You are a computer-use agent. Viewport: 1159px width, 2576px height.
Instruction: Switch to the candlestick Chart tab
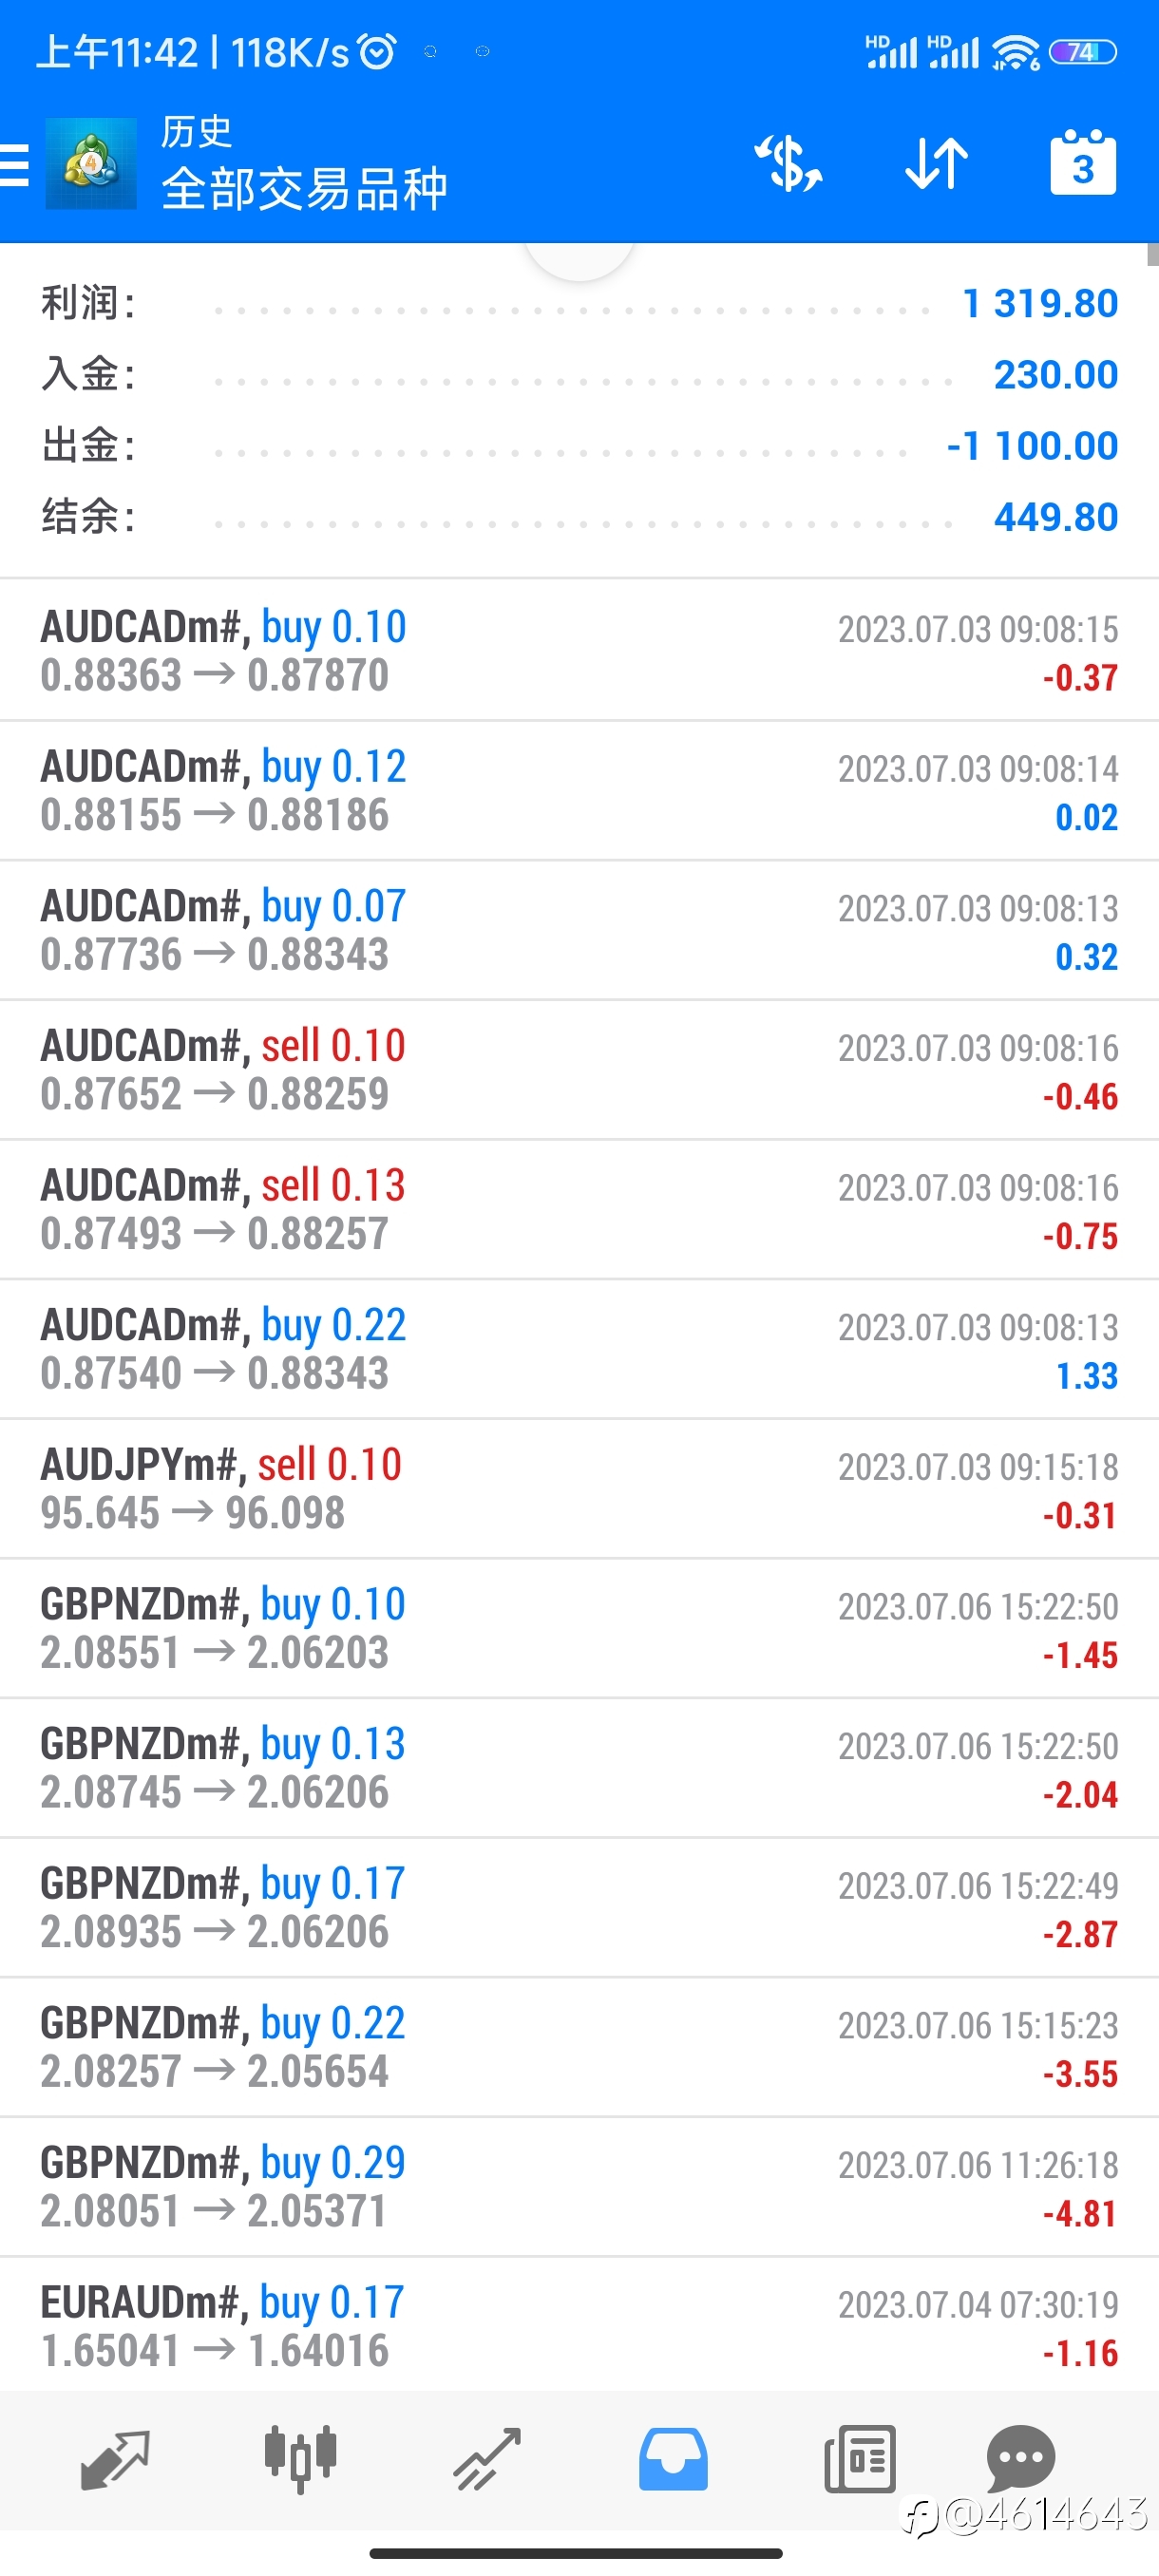[300, 2459]
